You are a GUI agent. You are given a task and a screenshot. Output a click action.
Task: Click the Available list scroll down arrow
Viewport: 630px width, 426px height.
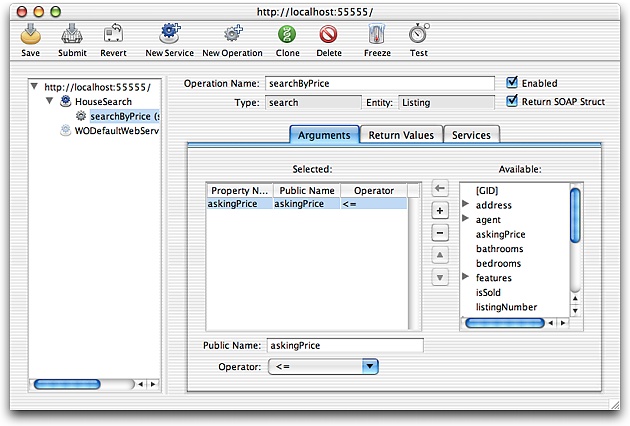point(575,311)
